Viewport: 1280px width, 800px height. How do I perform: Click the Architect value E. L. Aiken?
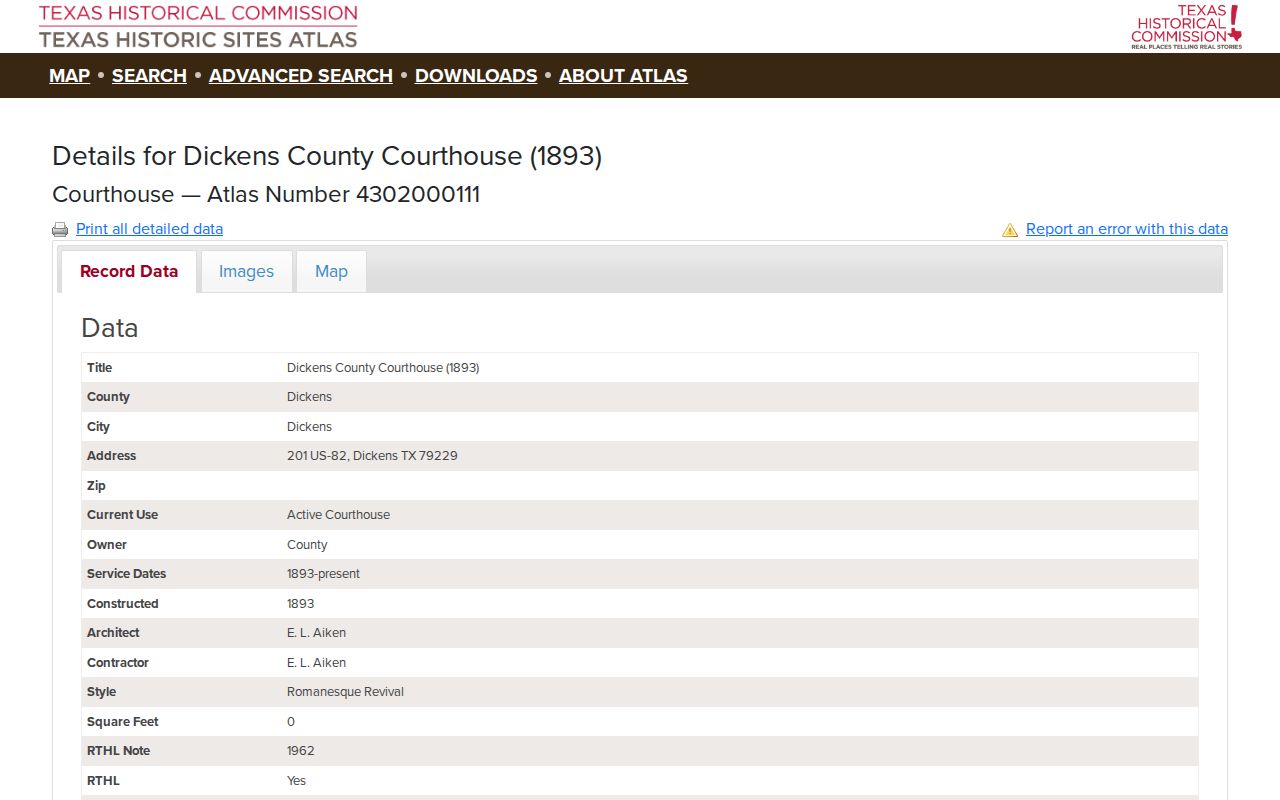[x=316, y=633]
